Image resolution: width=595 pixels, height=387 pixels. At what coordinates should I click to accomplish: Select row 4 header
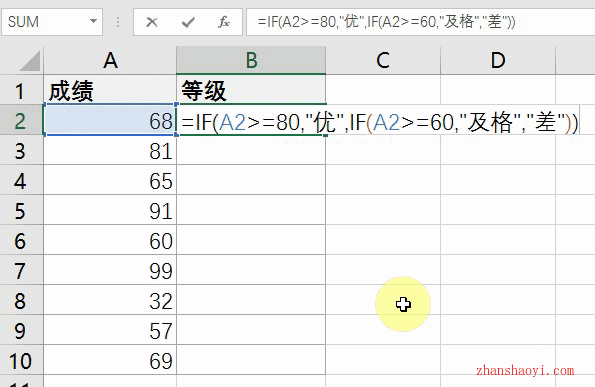(x=22, y=180)
